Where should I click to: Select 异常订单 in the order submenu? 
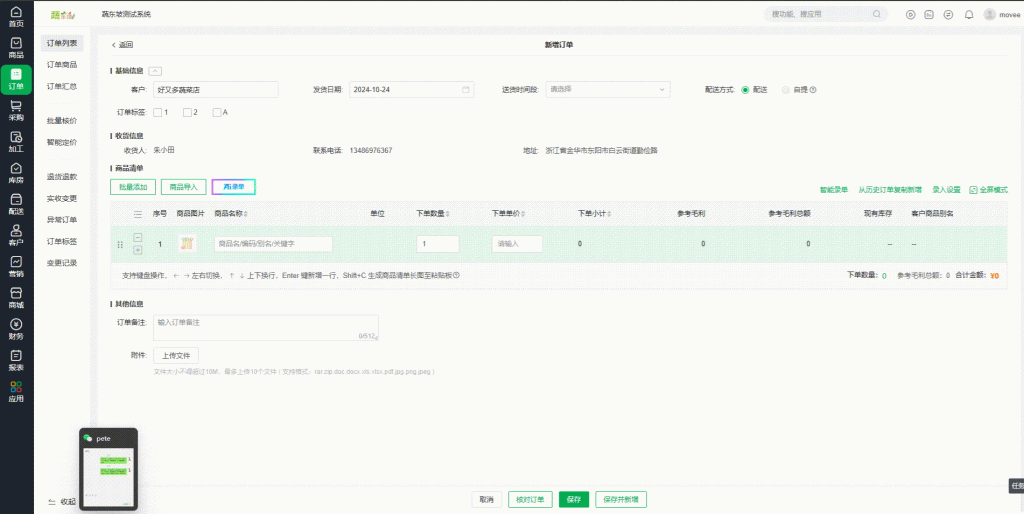tap(62, 219)
